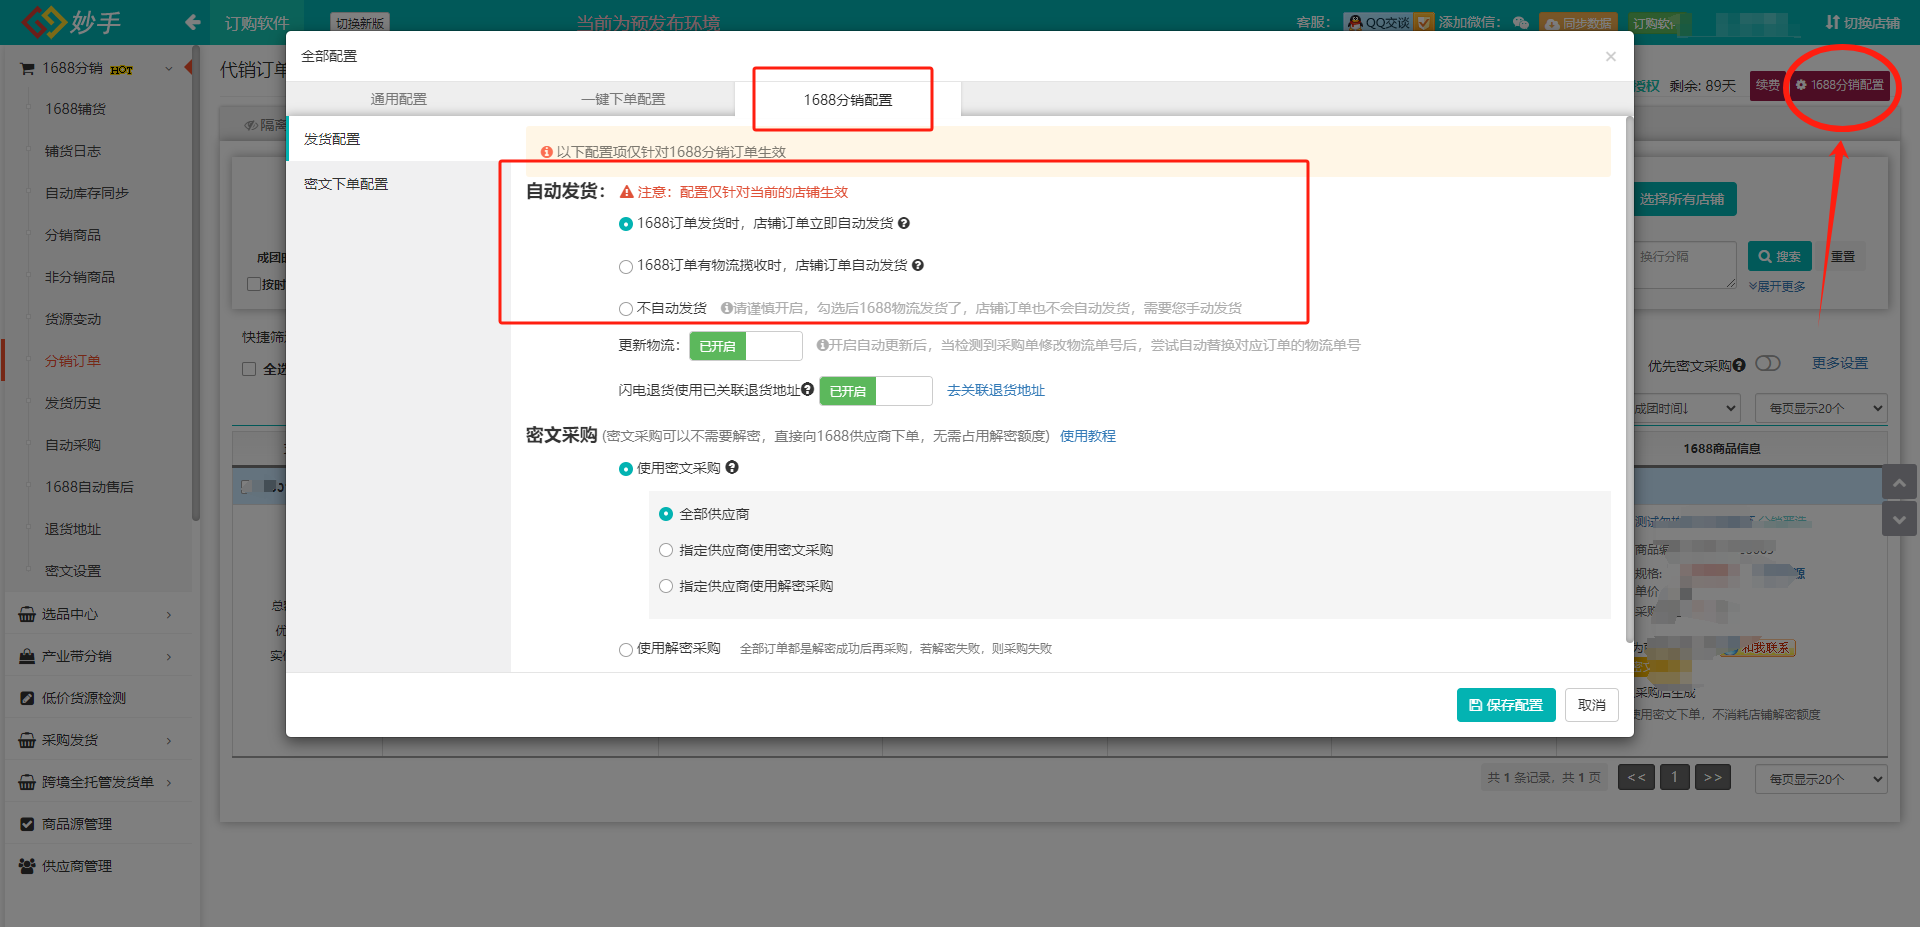Open upper 每页显示20个 page size dropdown
The height and width of the screenshot is (927, 1920).
click(1821, 408)
